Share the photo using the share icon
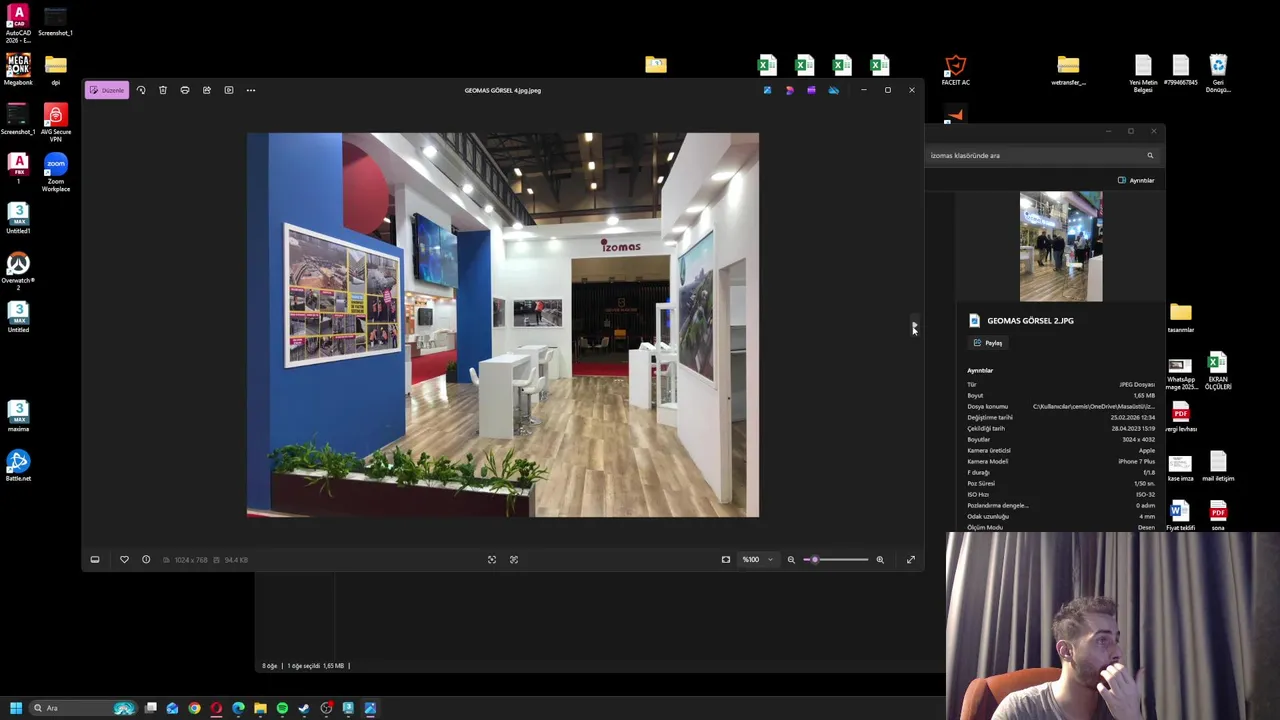Viewport: 1280px width, 720px height. [207, 90]
